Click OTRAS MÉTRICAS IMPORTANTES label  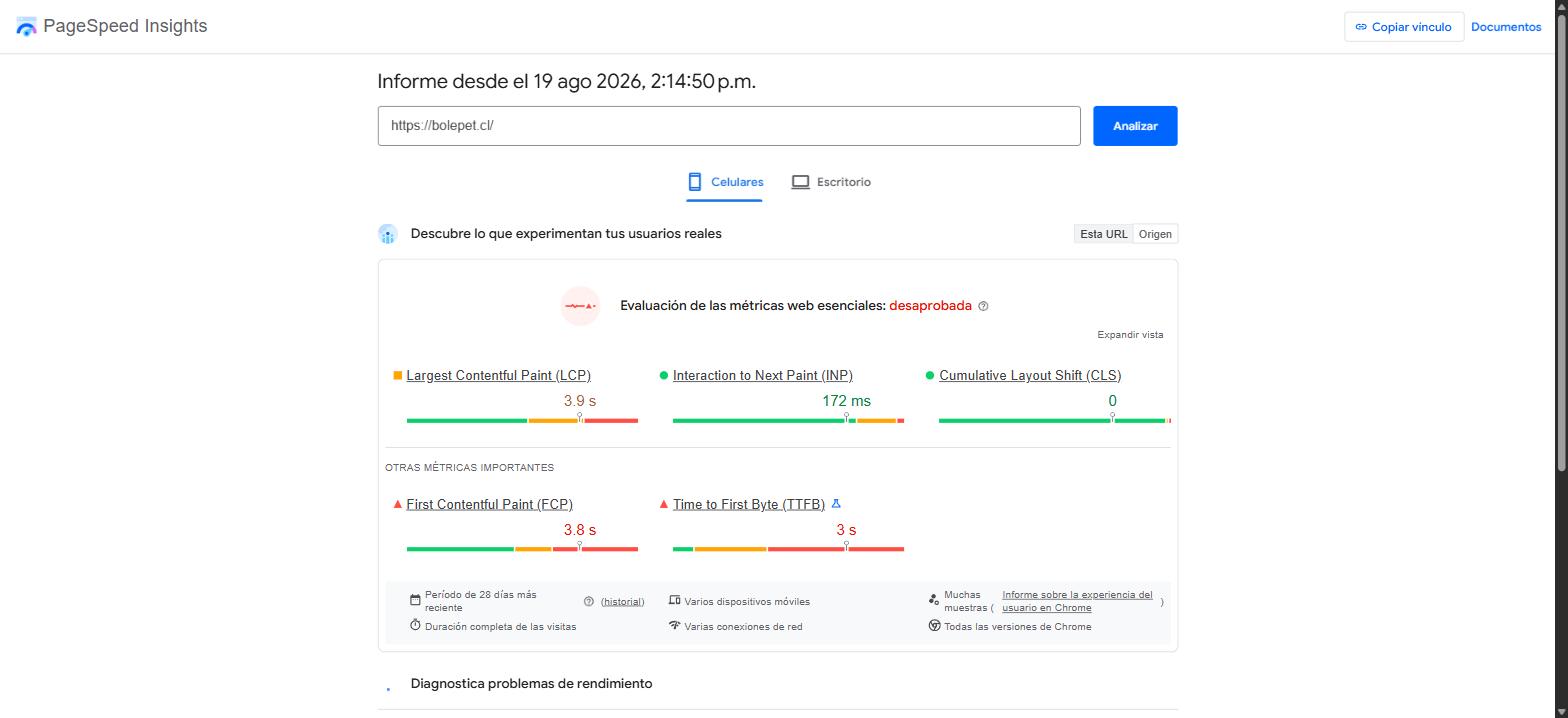(x=469, y=468)
